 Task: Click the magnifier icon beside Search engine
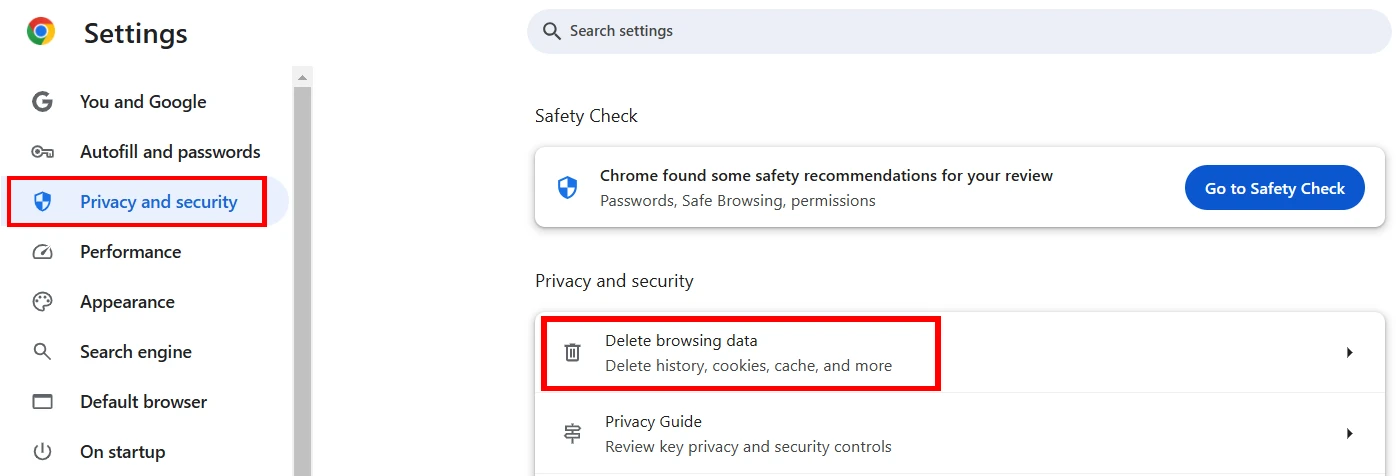pos(42,352)
